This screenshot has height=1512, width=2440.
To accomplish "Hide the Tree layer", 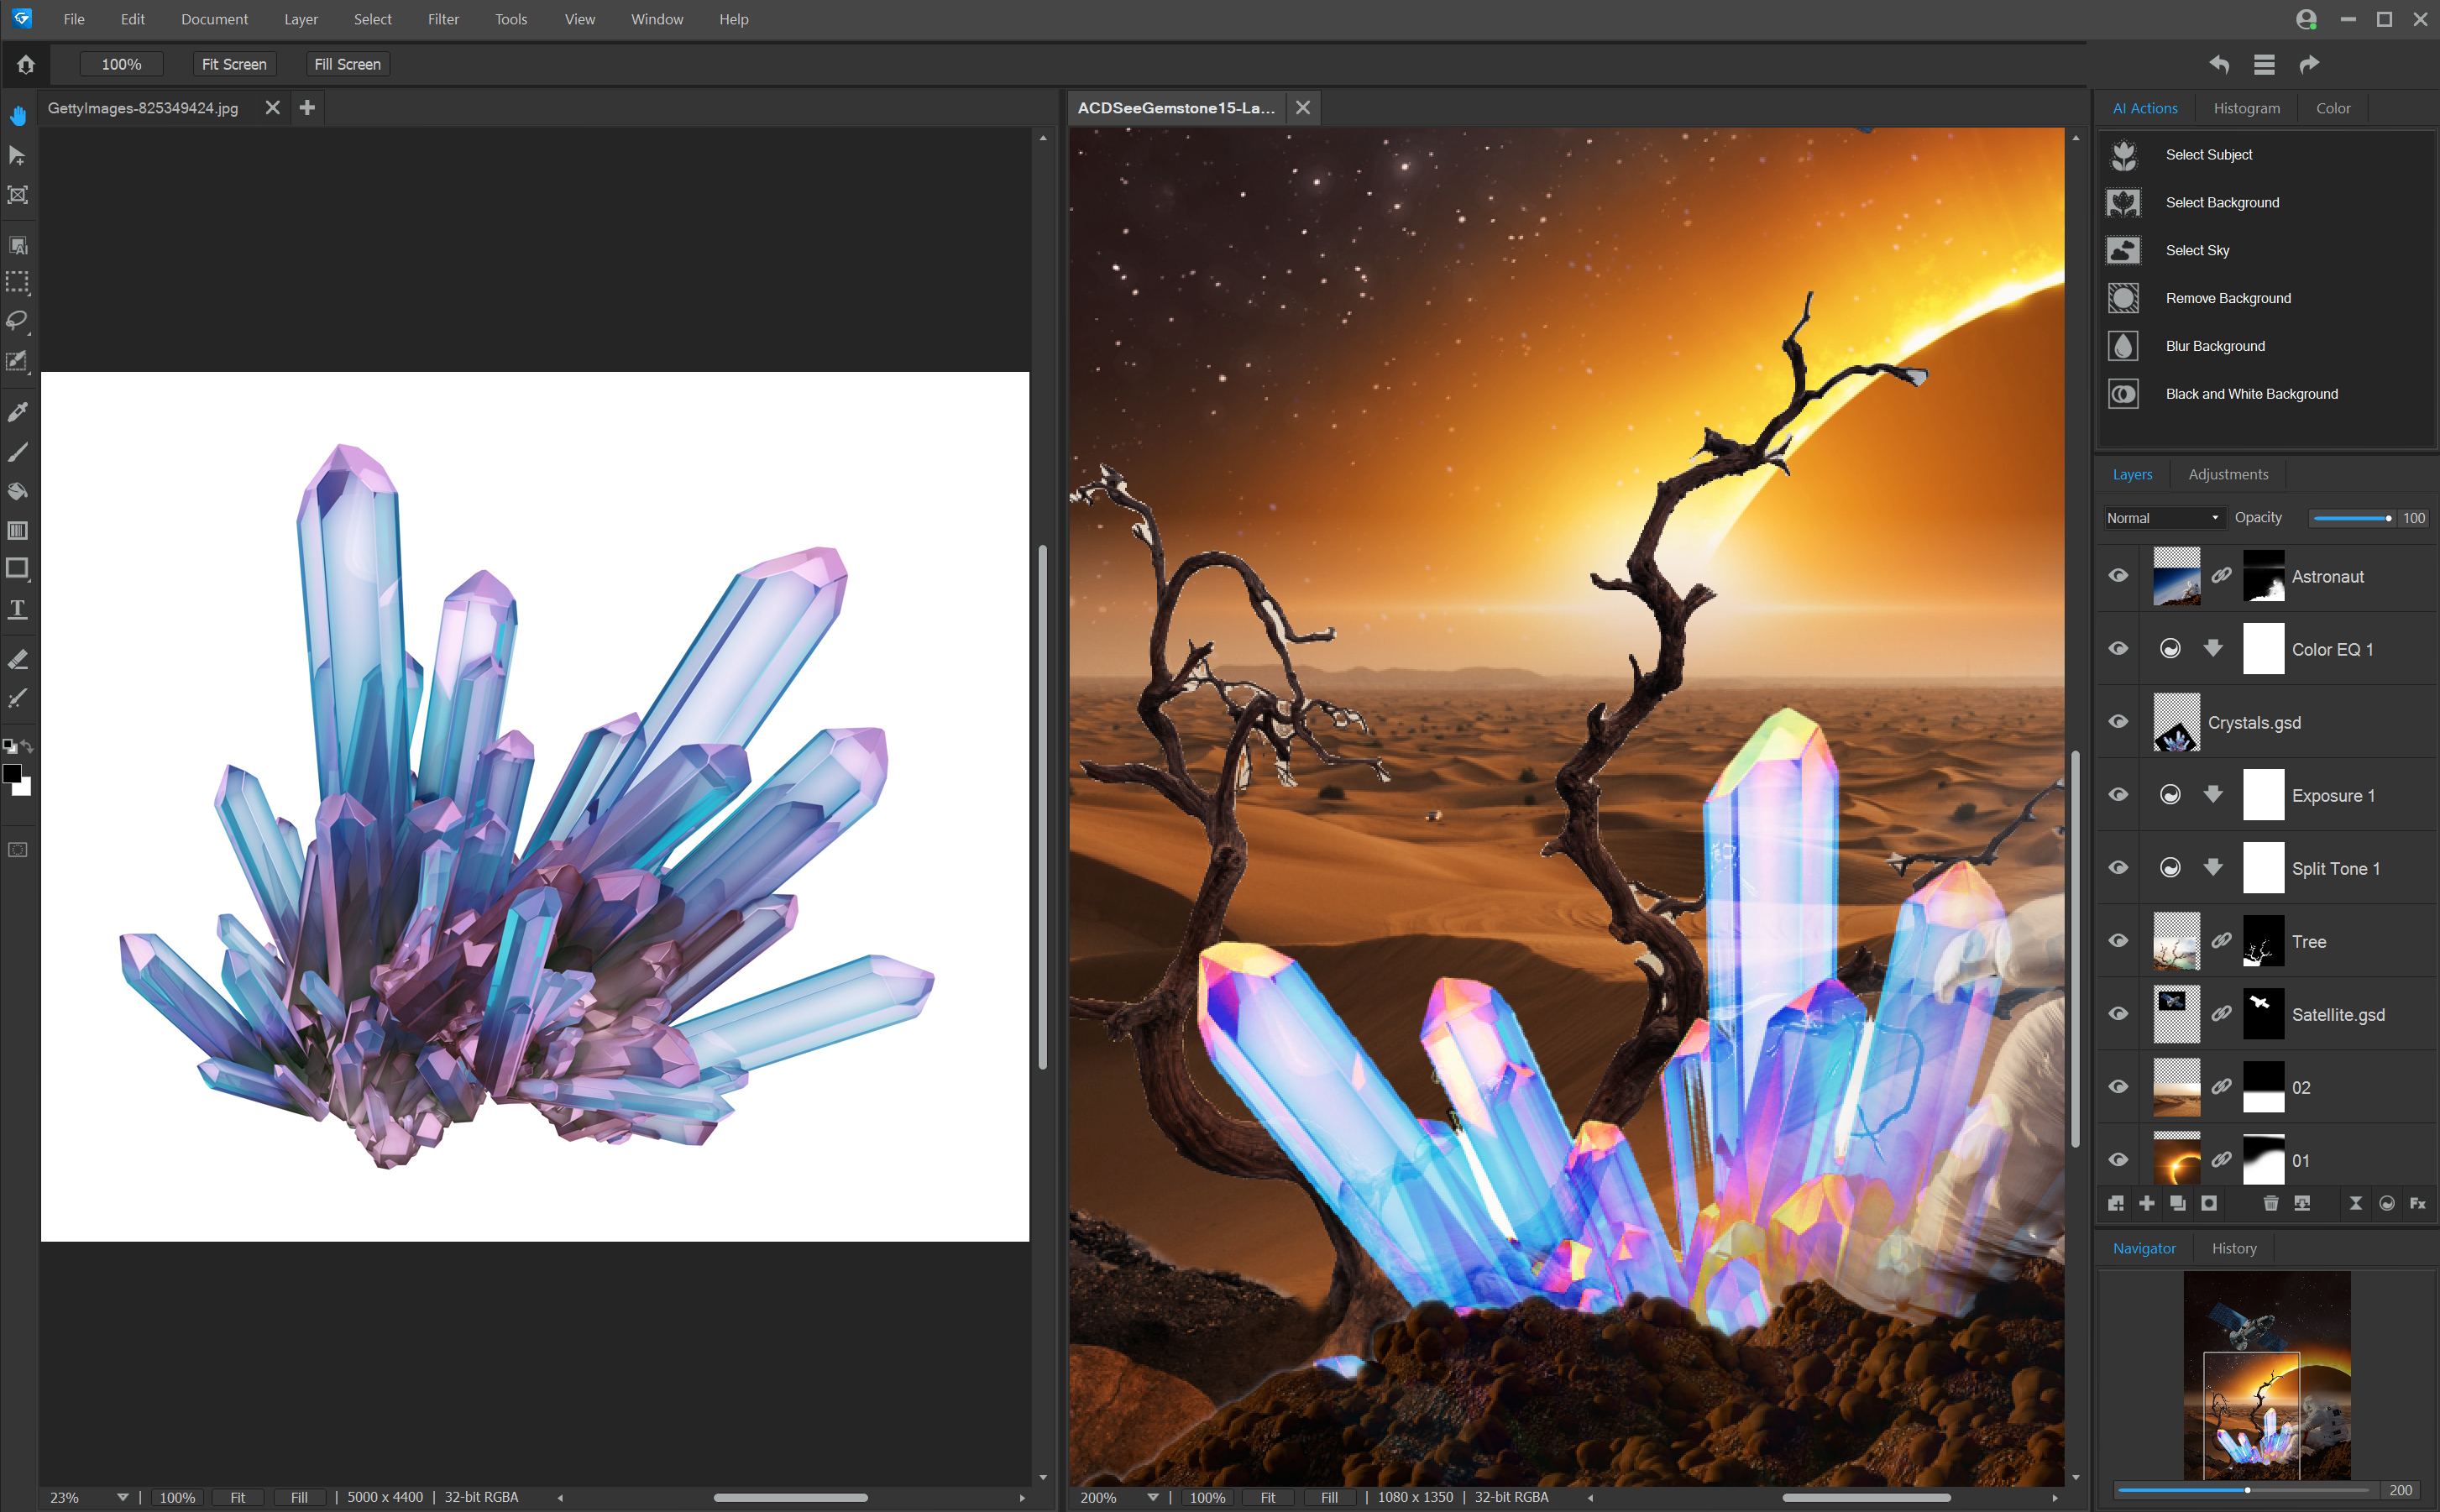I will coord(2118,941).
